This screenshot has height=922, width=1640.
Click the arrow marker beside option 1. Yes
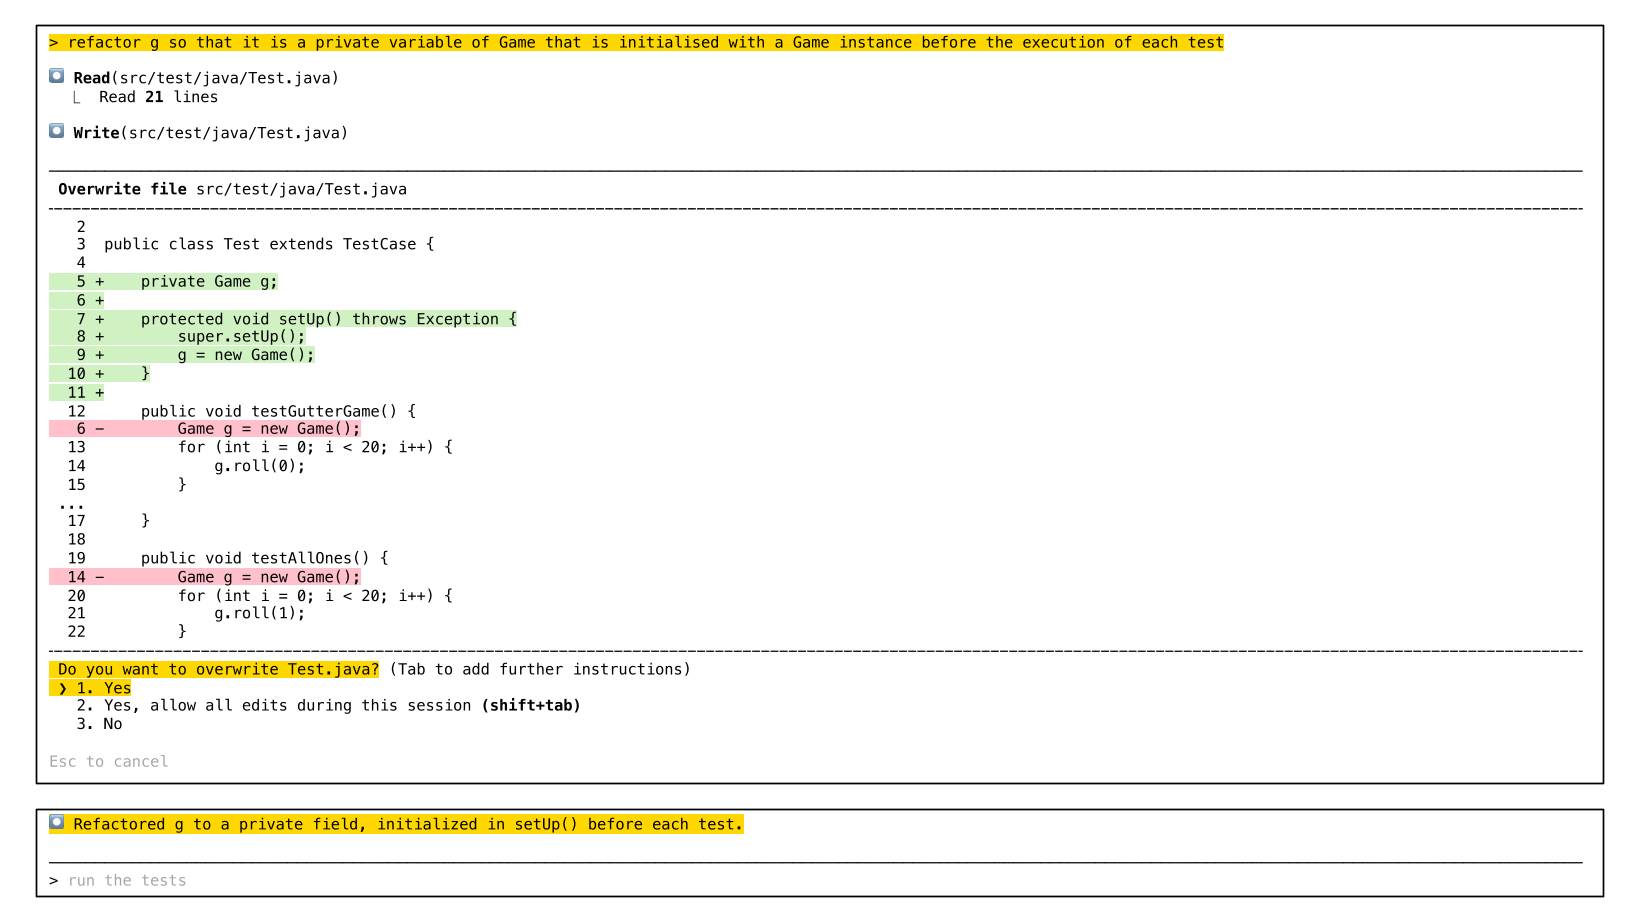63,689
